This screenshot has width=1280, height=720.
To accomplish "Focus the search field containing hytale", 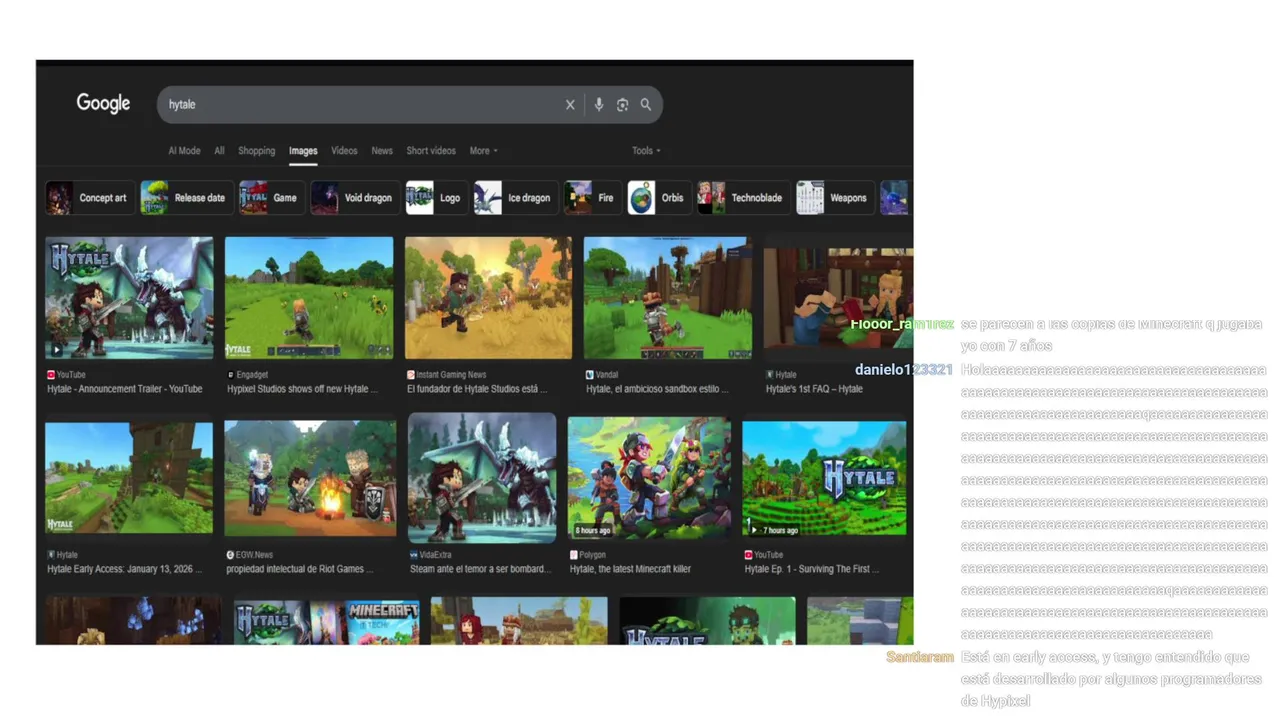I will point(409,104).
